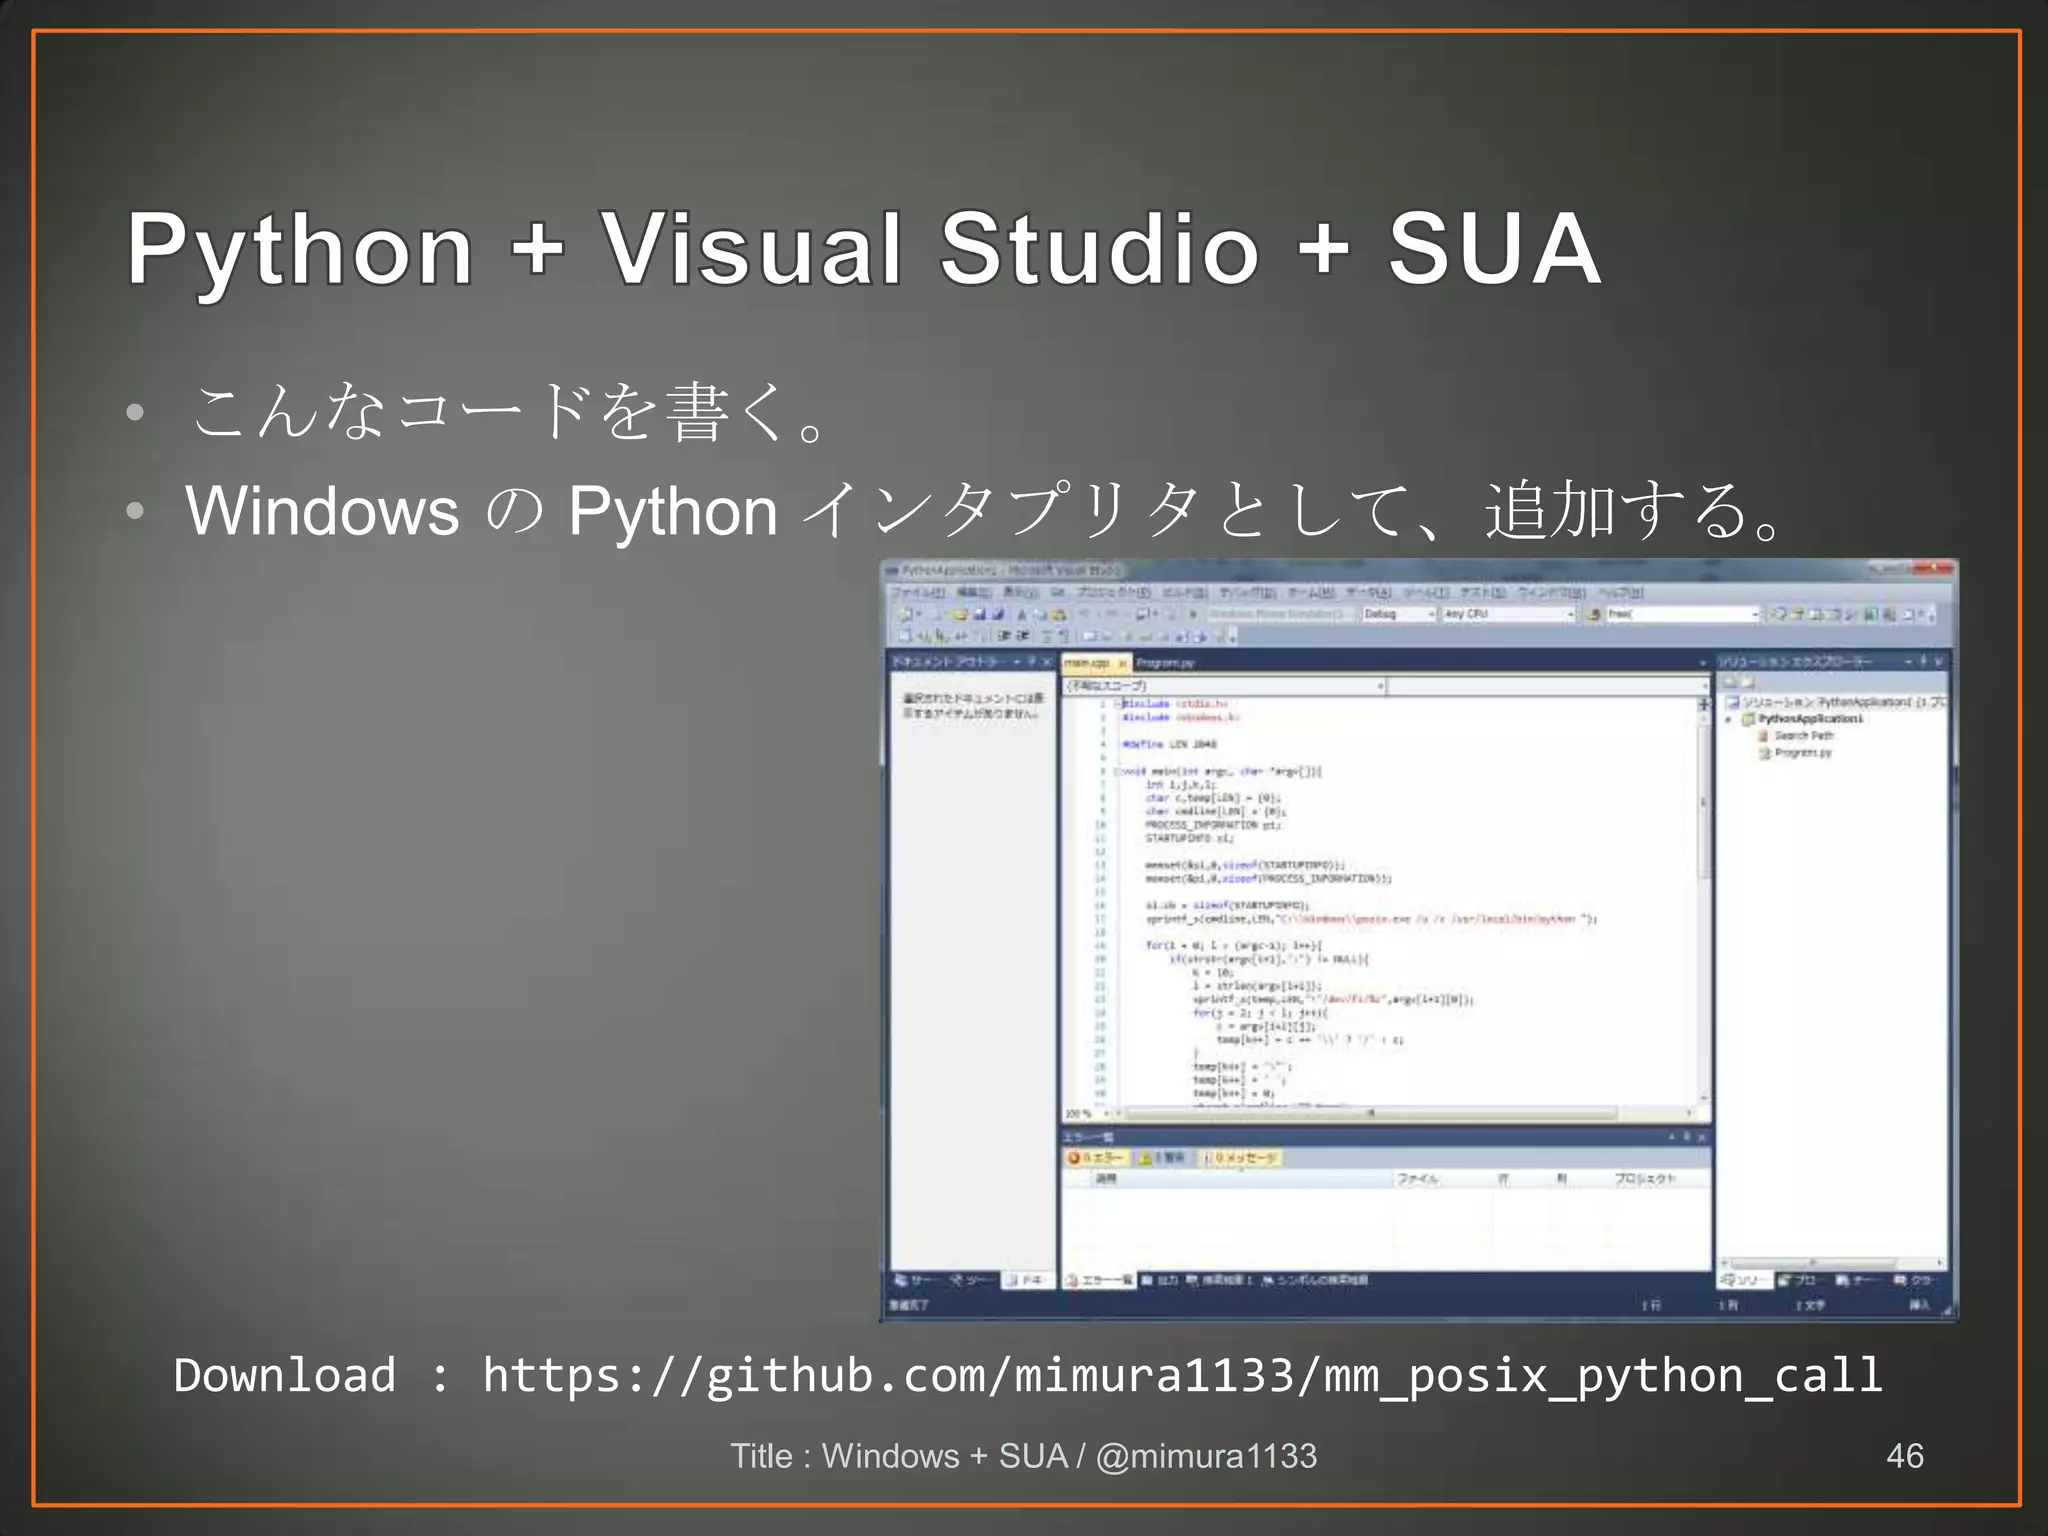This screenshot has width=2048, height=1536.
Task: Switch to the 出力 bottom tab
Action: pyautogui.click(x=1160, y=1280)
